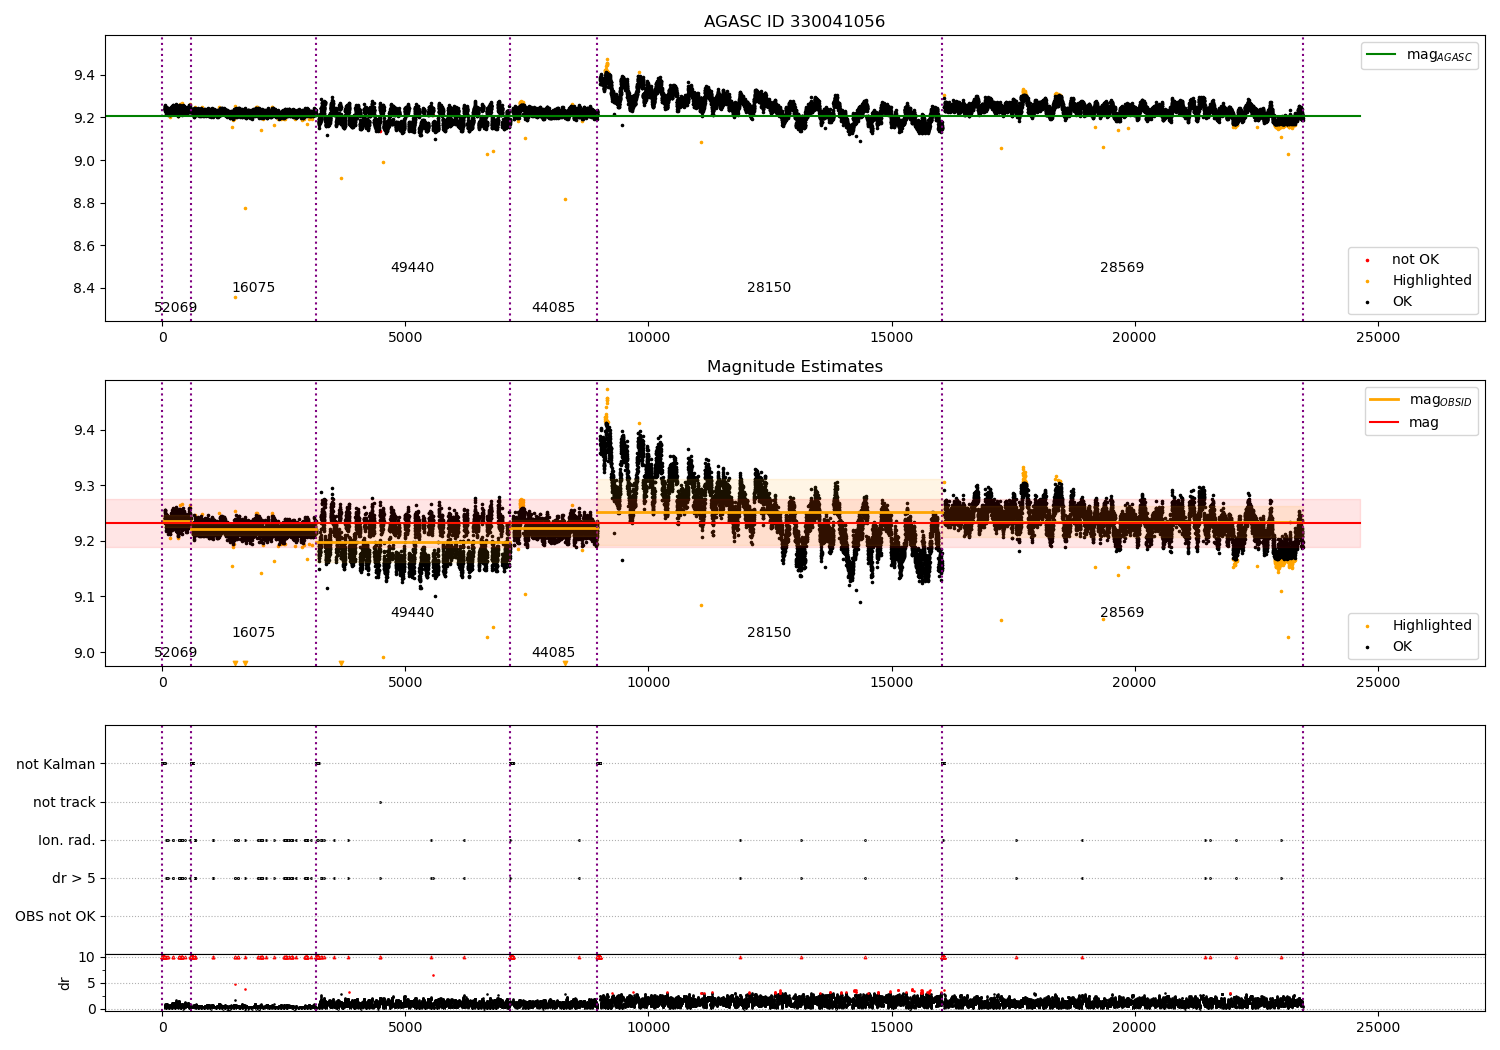The width and height of the screenshot is (1500, 1050).
Task: Click obsid label 16075 in Magnitude Estimates plot
Action: pyautogui.click(x=253, y=633)
